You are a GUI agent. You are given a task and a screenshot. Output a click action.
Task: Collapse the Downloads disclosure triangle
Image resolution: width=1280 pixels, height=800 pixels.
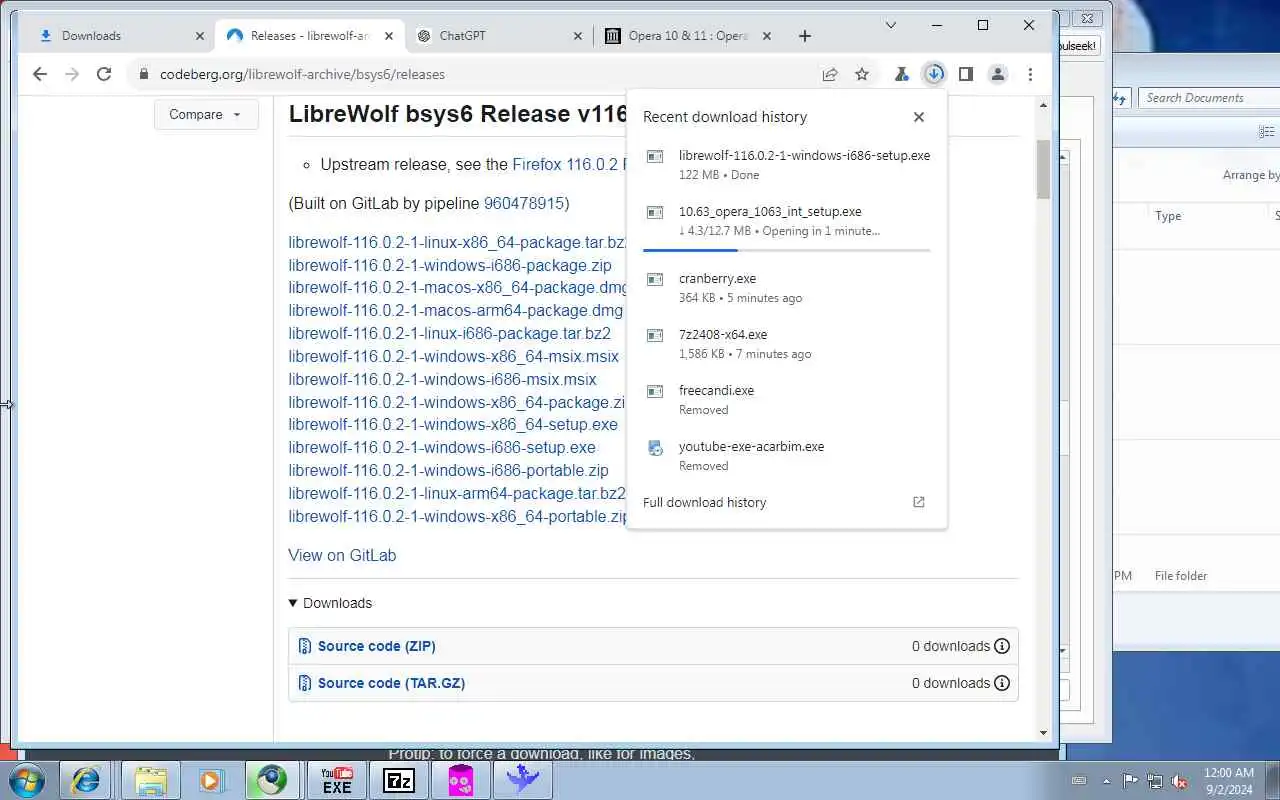tap(293, 603)
